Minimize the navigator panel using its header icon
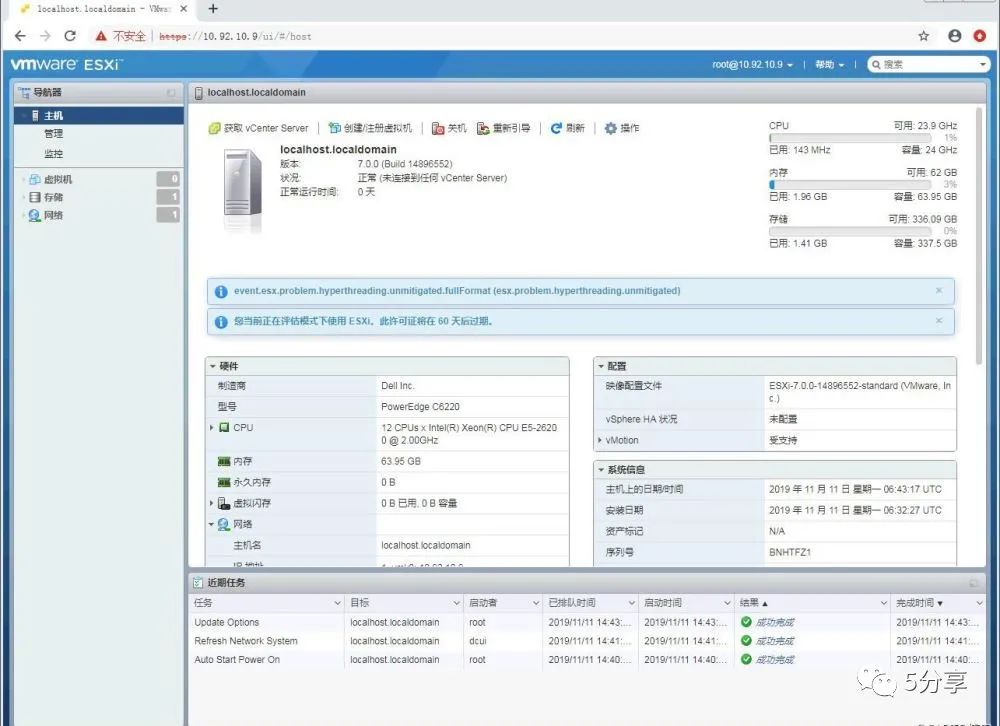The image size is (1000, 726). click(171, 93)
